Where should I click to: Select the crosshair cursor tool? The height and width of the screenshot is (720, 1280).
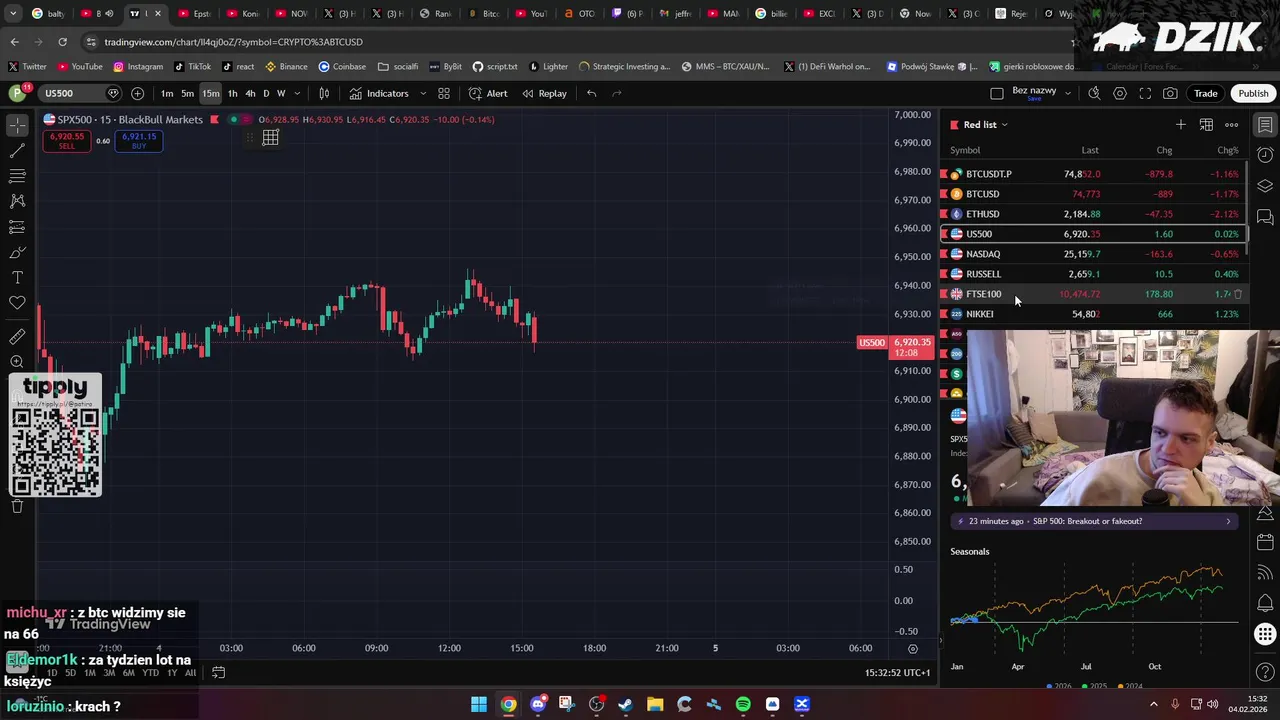pos(17,125)
